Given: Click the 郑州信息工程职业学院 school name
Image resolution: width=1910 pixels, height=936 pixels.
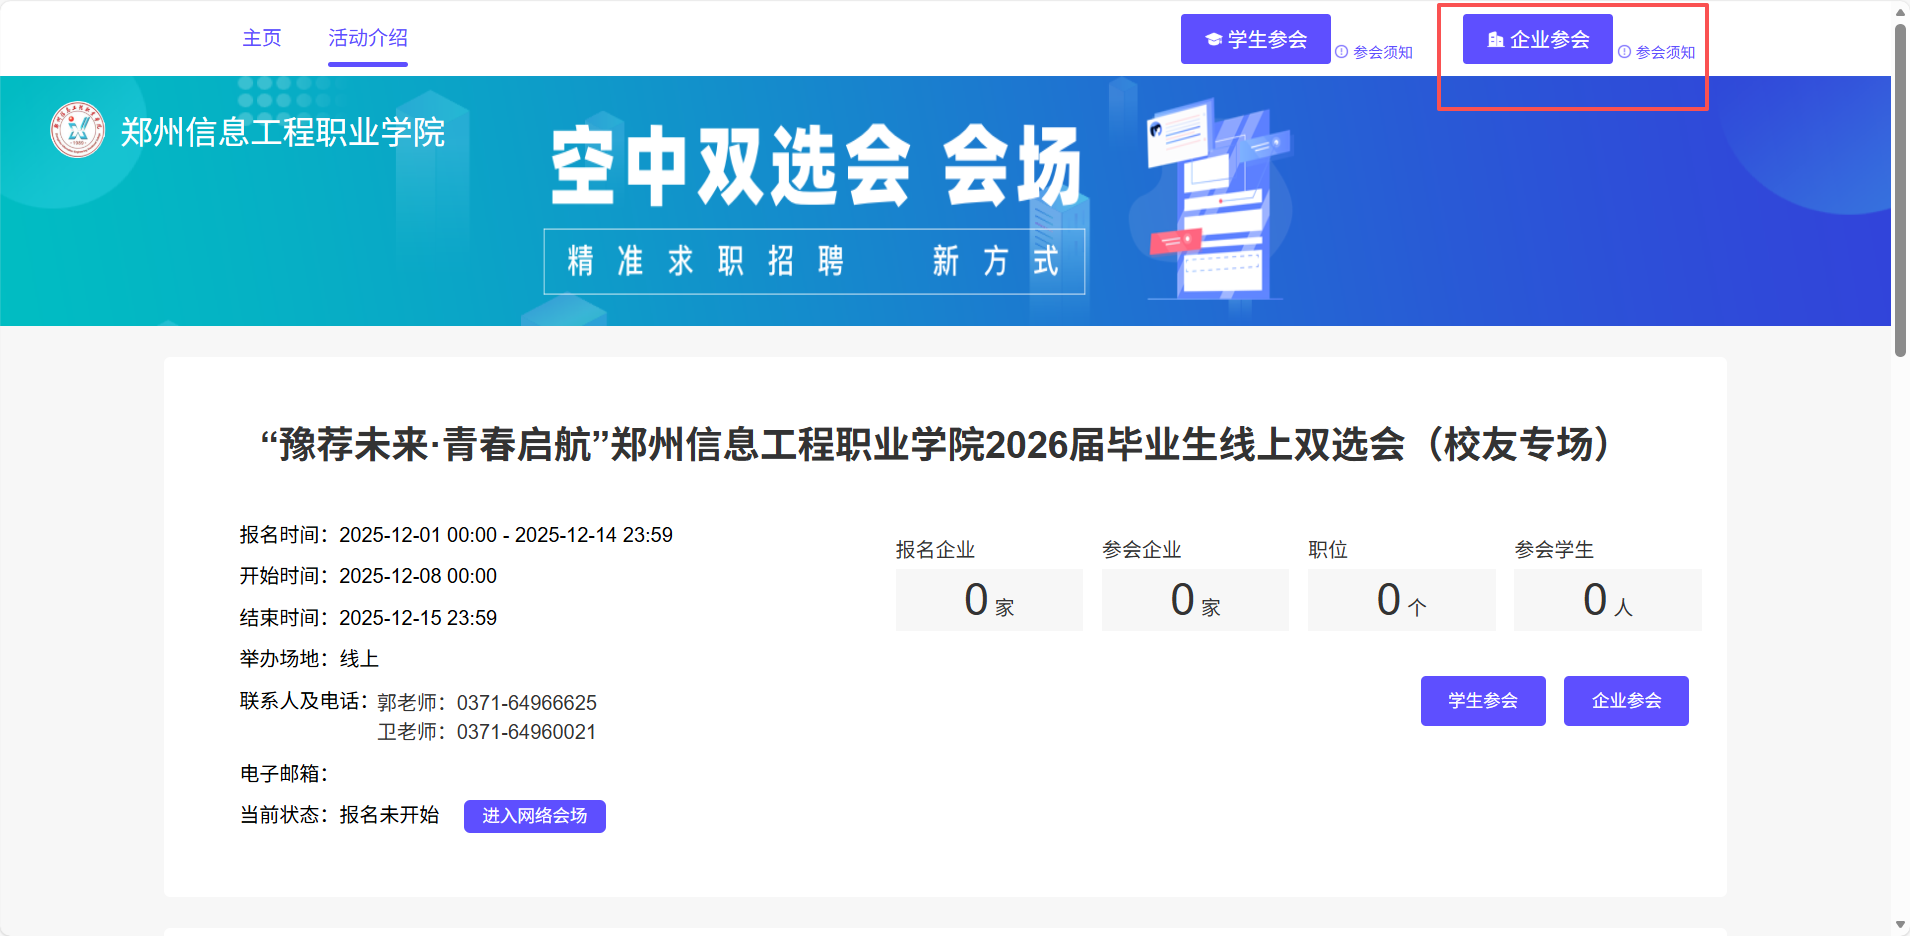Looking at the screenshot, I should point(282,132).
